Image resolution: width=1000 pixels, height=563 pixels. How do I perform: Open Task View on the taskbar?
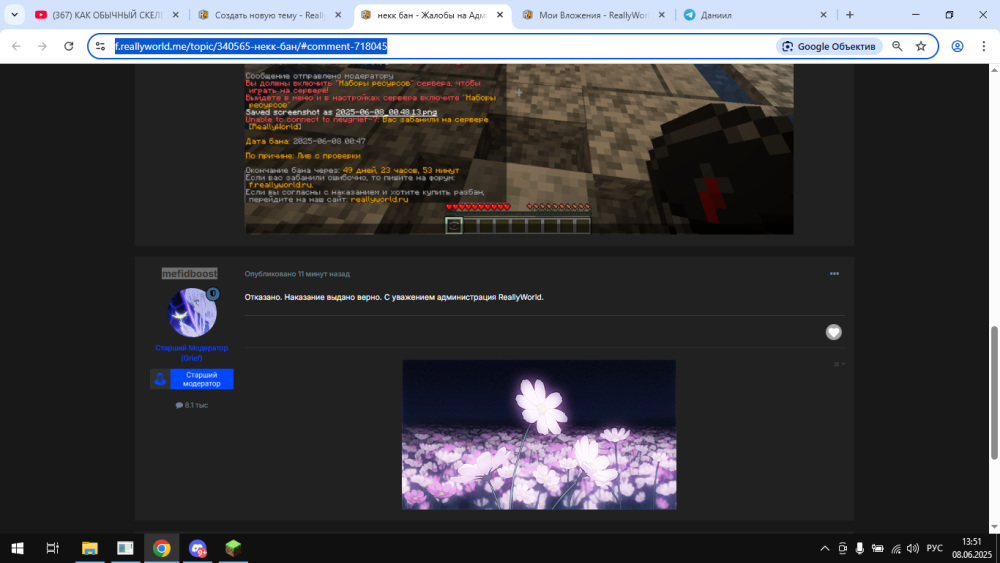point(53,548)
